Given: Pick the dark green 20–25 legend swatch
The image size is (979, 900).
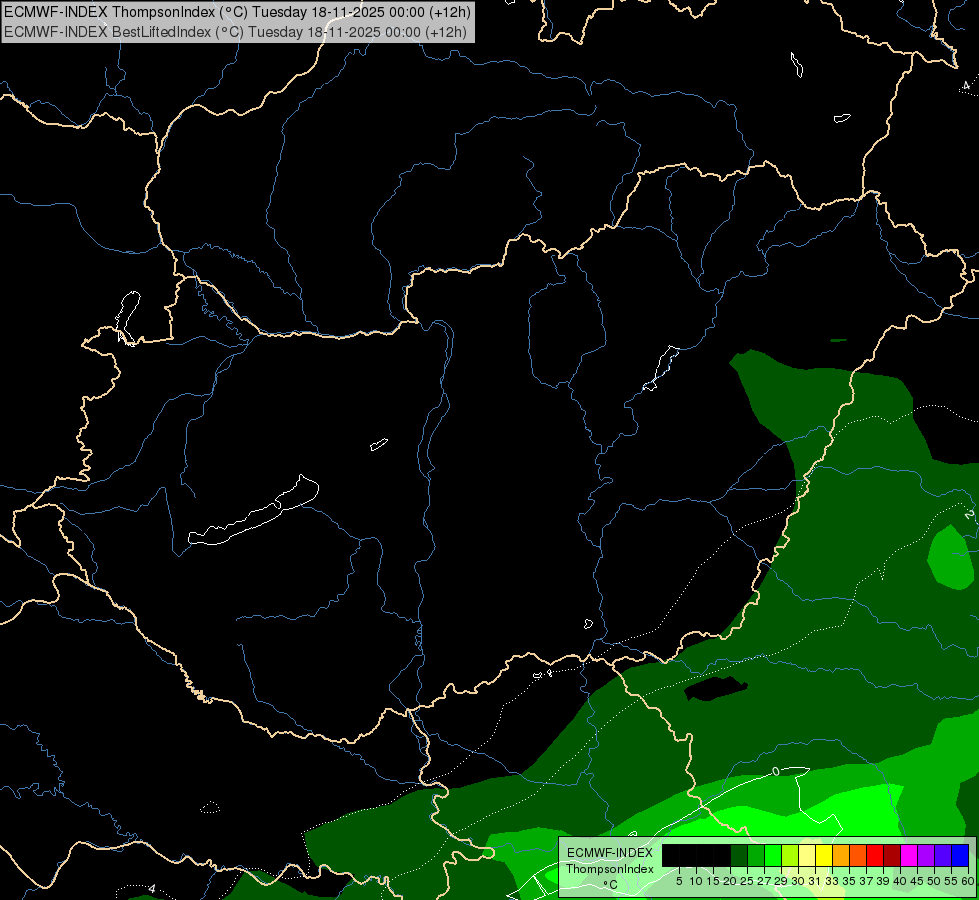Looking at the screenshot, I should [739, 855].
